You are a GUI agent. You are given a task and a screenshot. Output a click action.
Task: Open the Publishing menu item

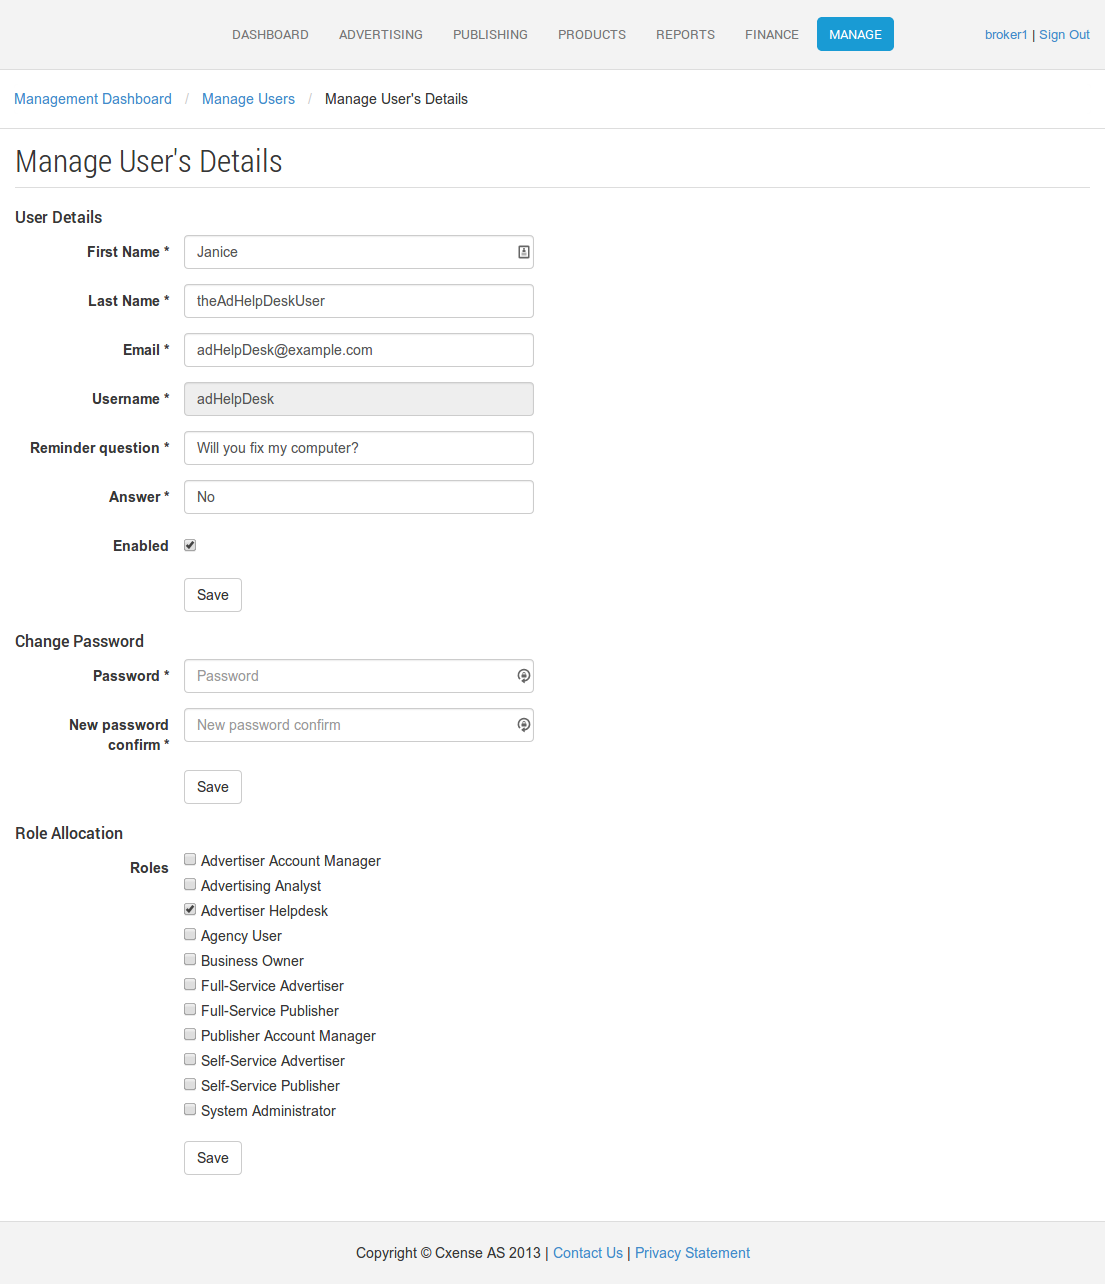(490, 34)
